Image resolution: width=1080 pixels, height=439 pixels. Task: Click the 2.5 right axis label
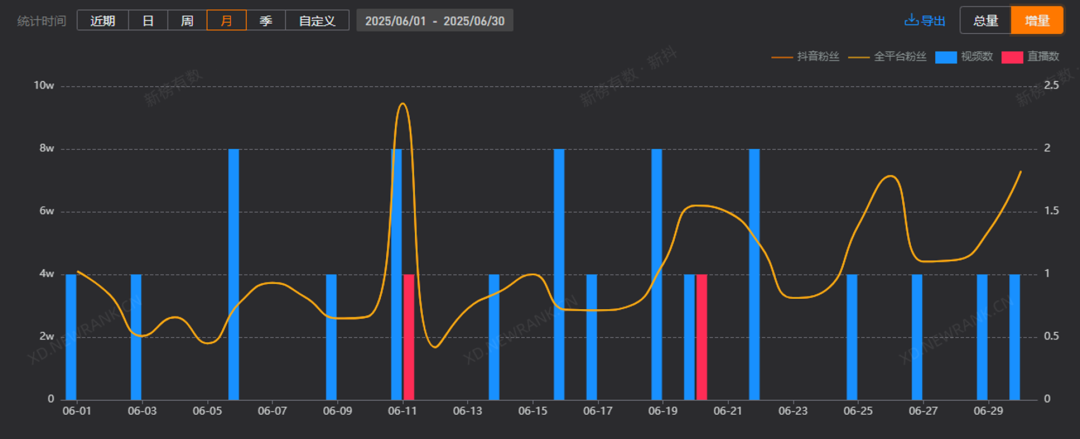click(x=1051, y=85)
